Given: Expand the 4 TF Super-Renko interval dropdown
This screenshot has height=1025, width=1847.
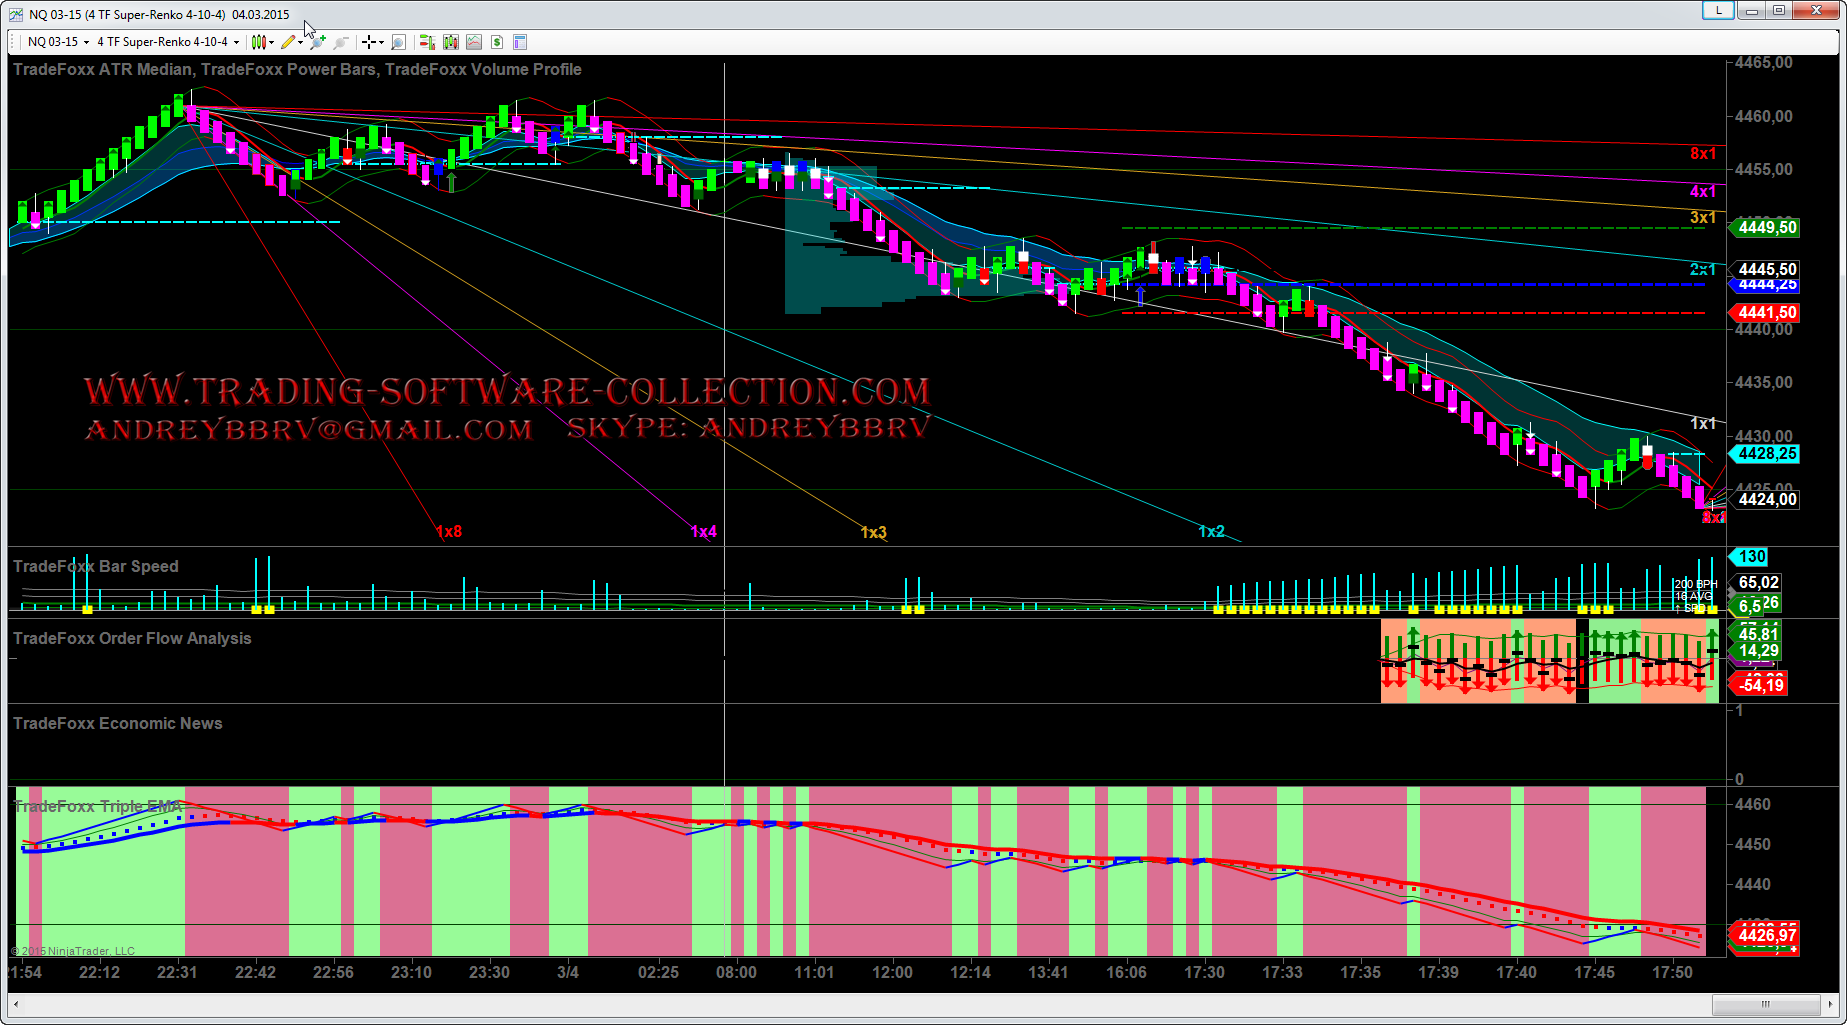Looking at the screenshot, I should 236,42.
